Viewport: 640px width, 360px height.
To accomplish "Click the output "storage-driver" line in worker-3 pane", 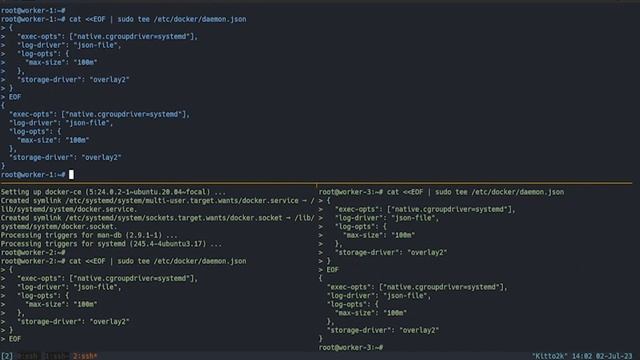I will point(383,330).
